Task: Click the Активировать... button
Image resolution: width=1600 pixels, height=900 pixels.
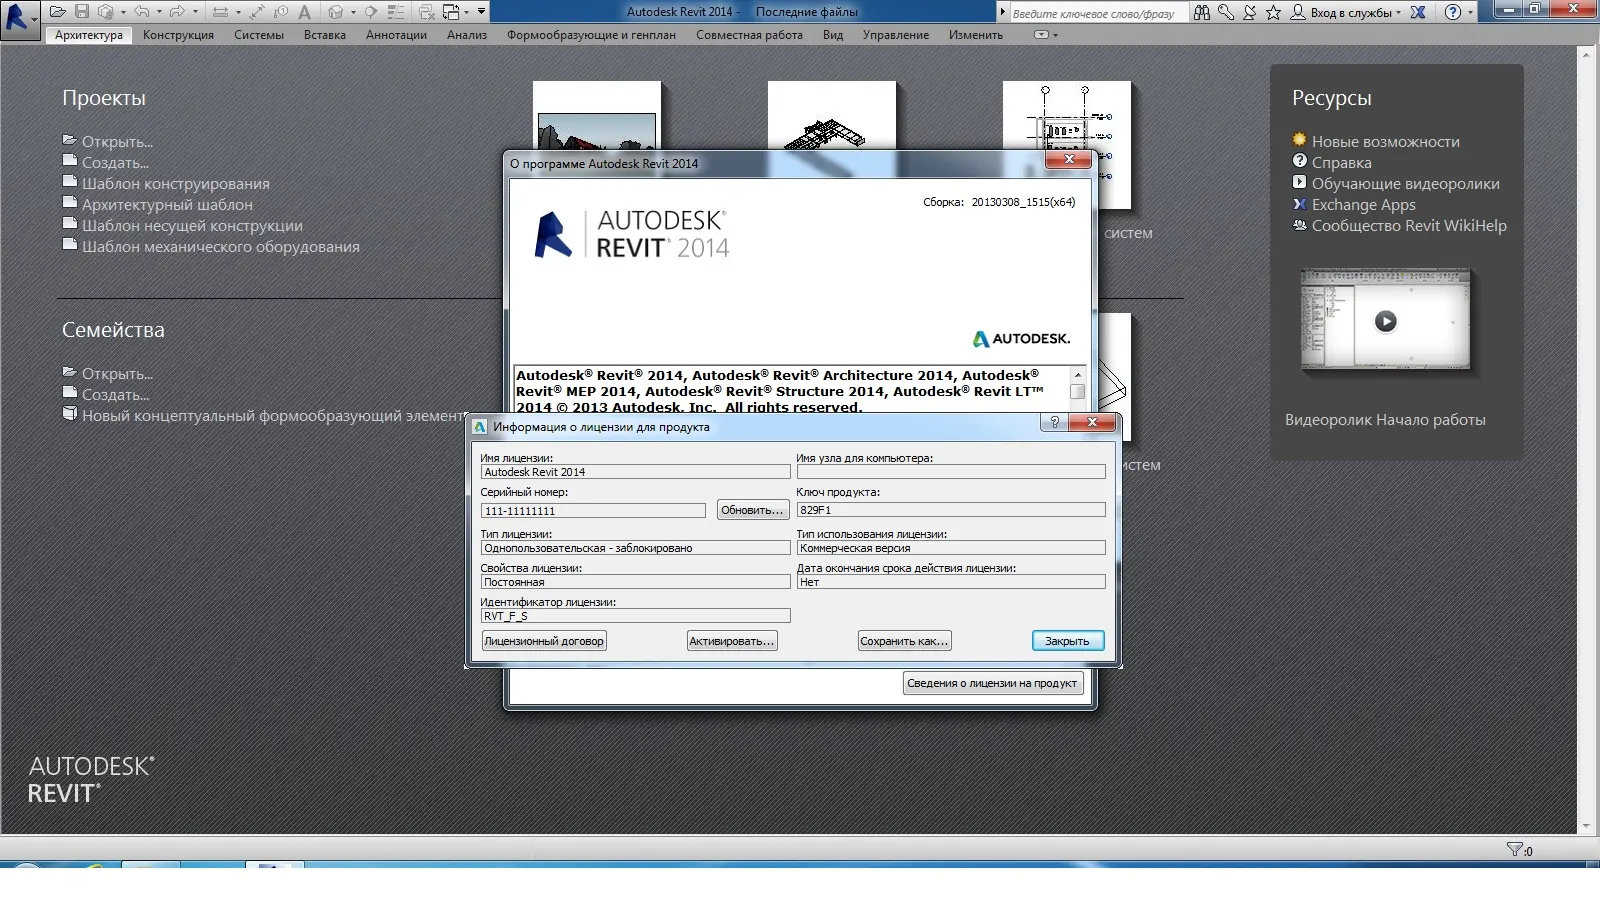Action: [x=732, y=641]
